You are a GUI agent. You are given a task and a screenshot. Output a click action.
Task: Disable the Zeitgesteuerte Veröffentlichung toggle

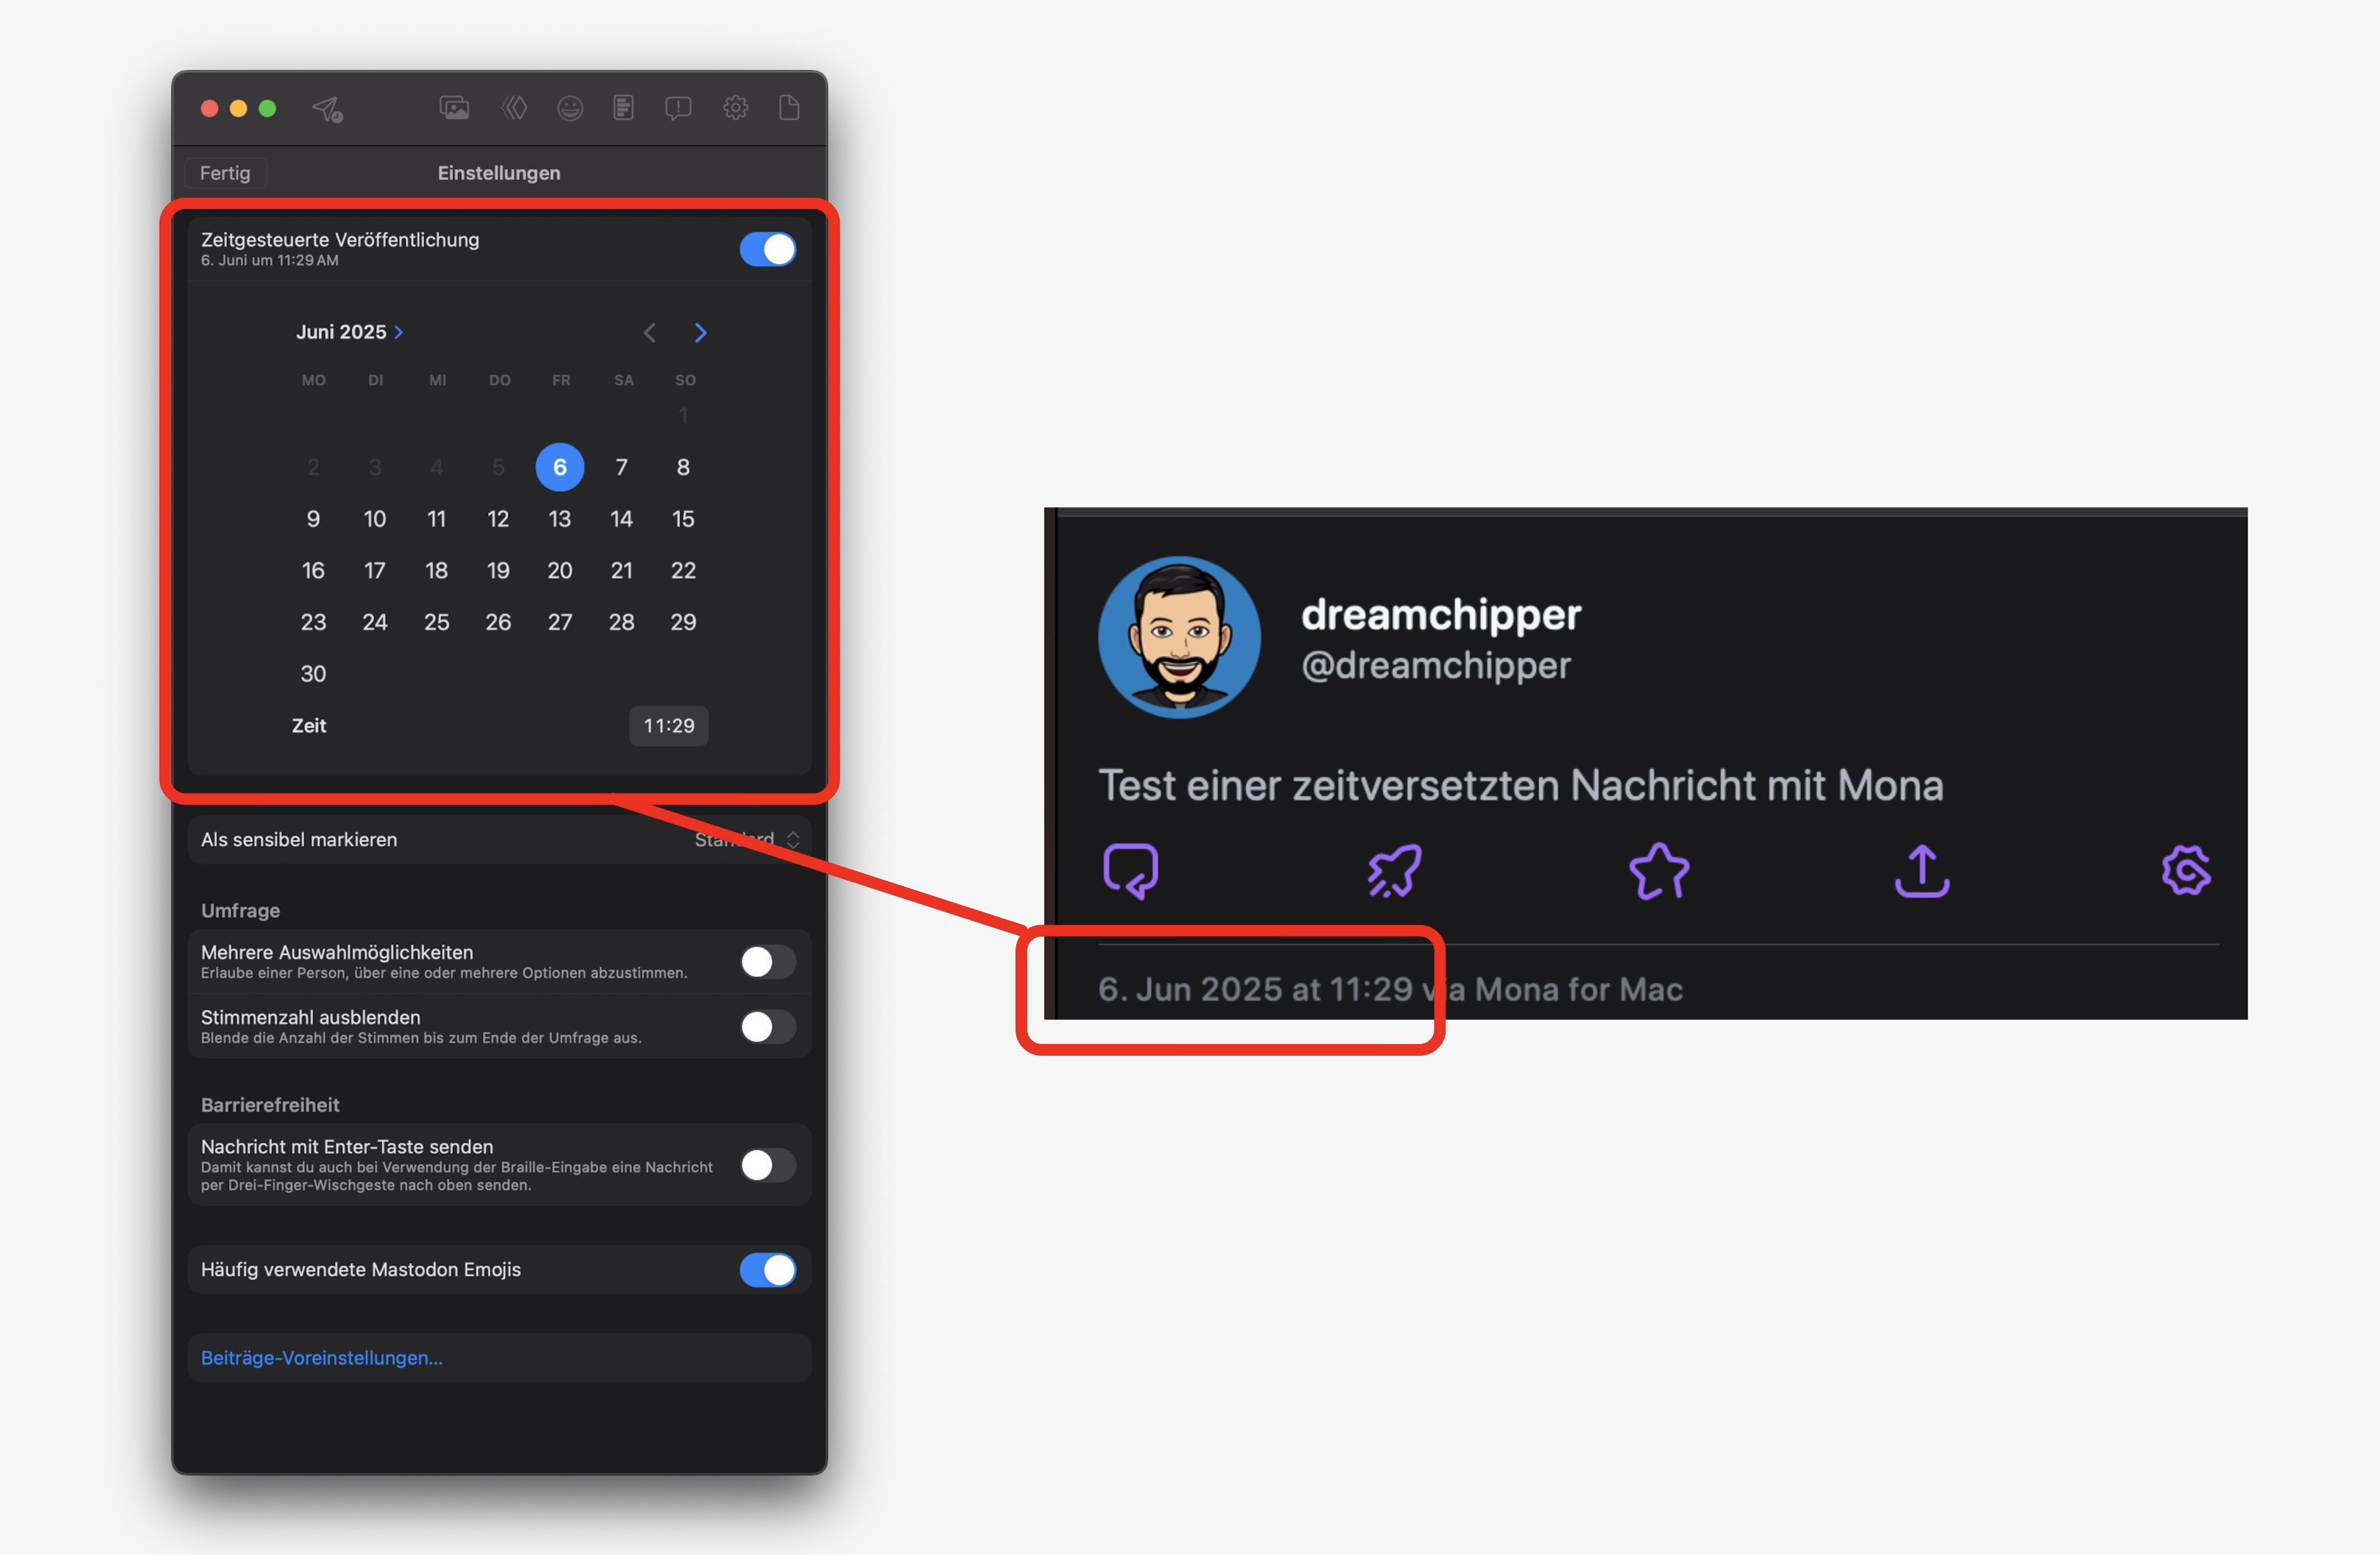tap(767, 249)
